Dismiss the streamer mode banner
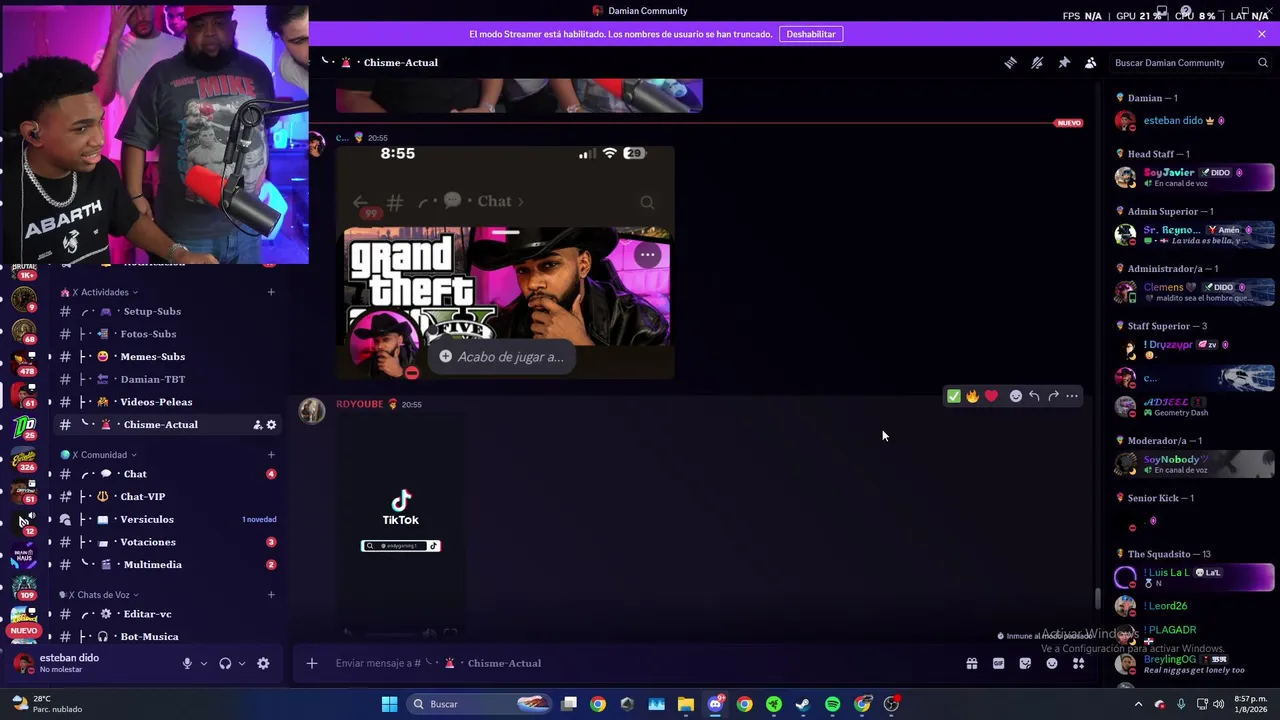Image resolution: width=1280 pixels, height=720 pixels. click(1262, 34)
